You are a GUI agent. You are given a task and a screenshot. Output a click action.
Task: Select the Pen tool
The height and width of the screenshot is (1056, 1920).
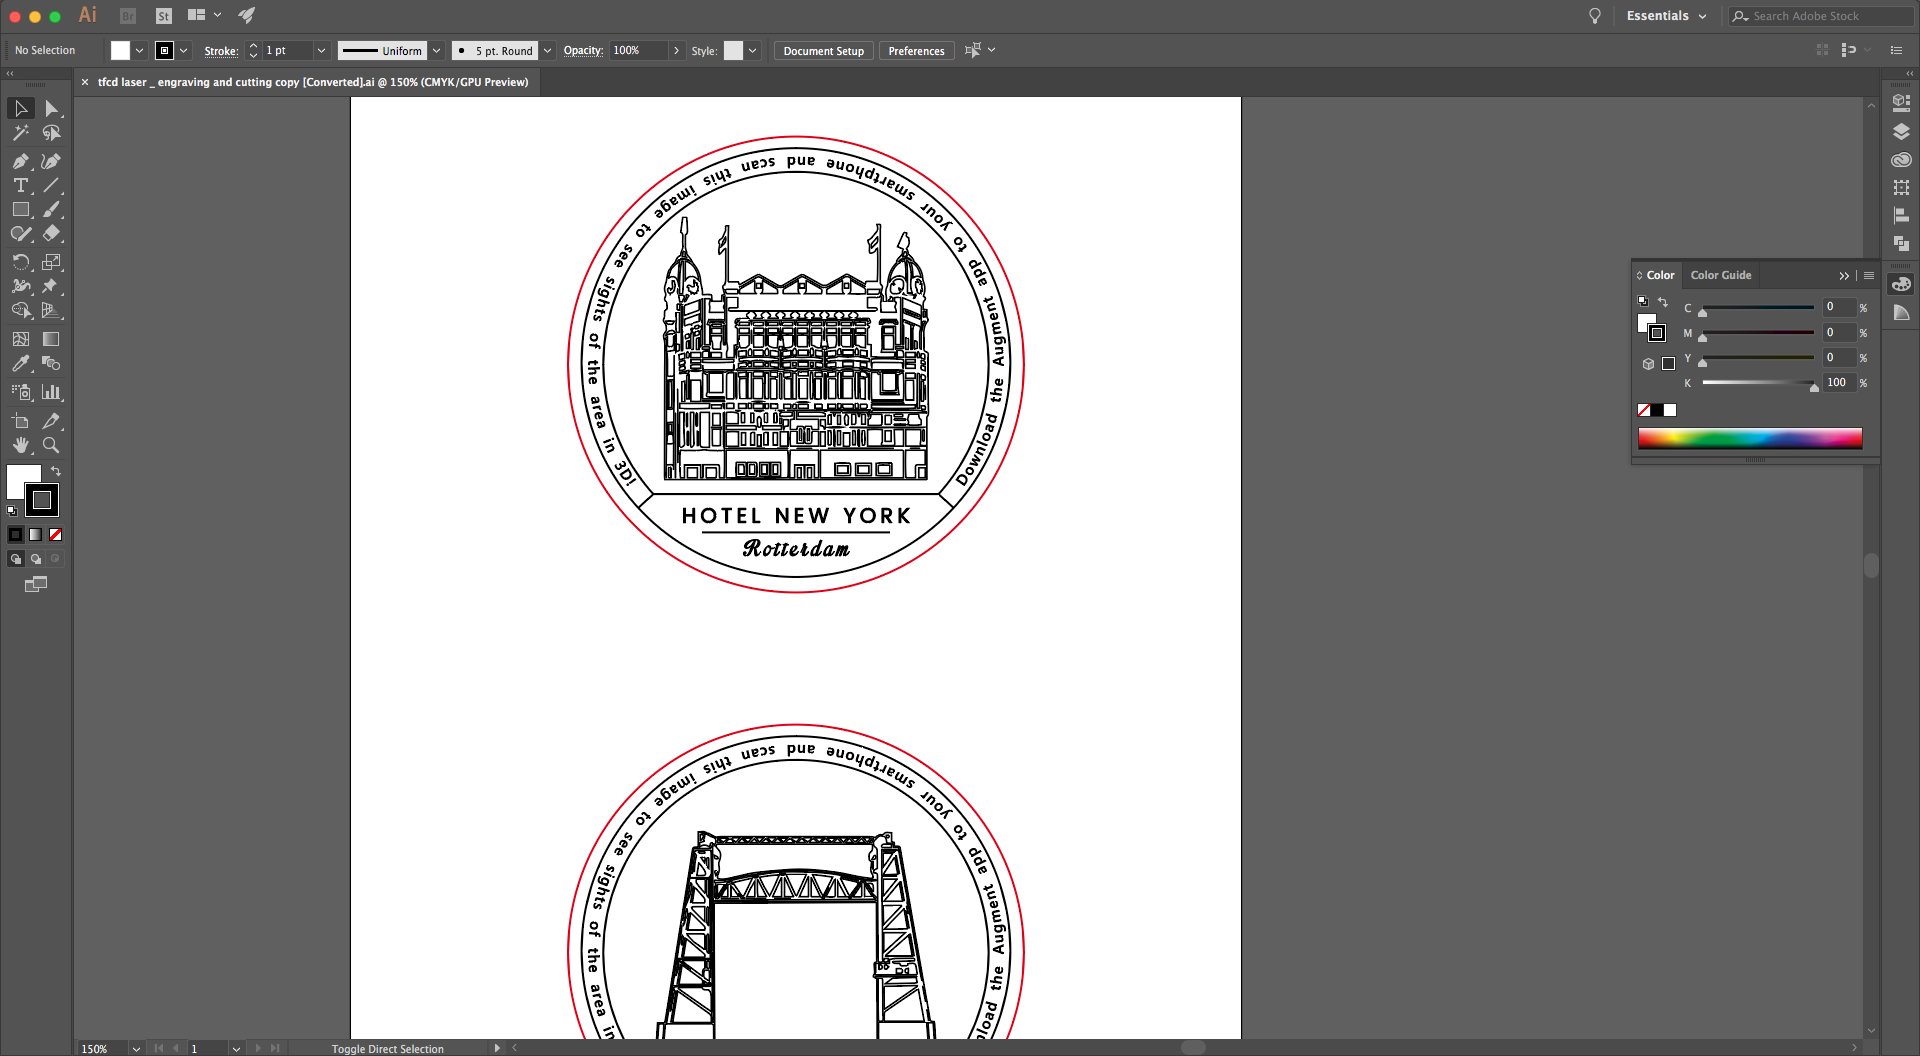pyautogui.click(x=20, y=161)
